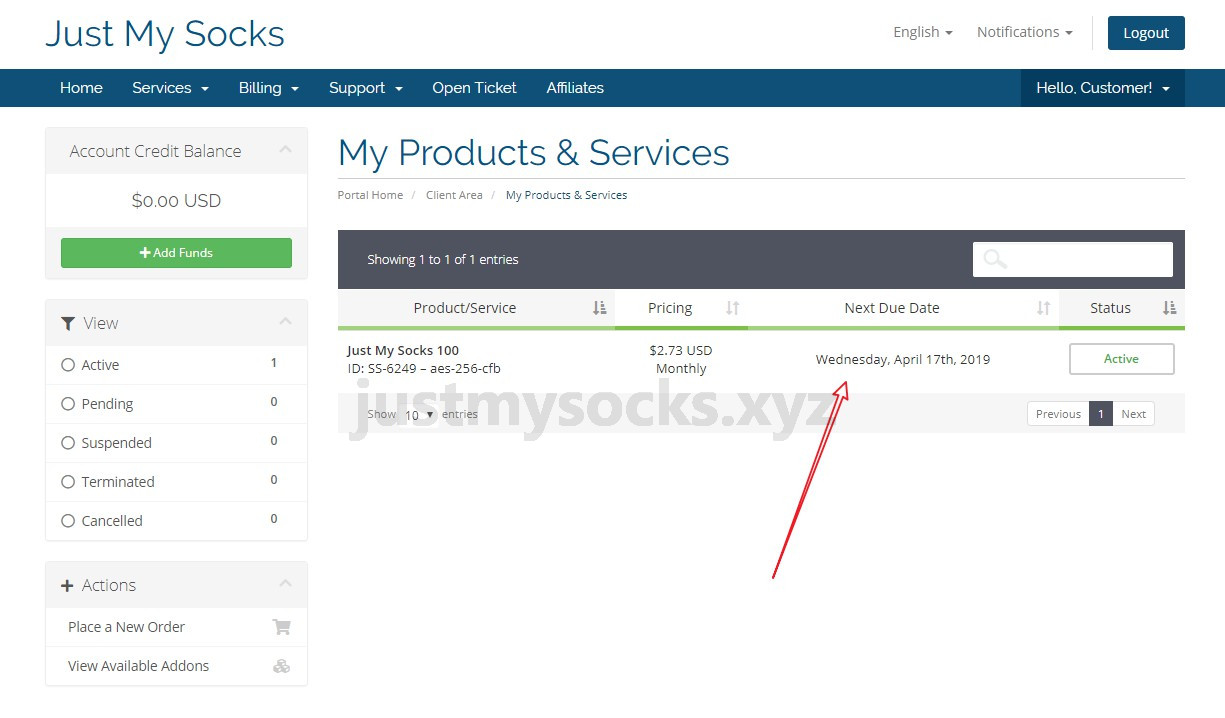Select the Pending filter radio button

(x=68, y=404)
